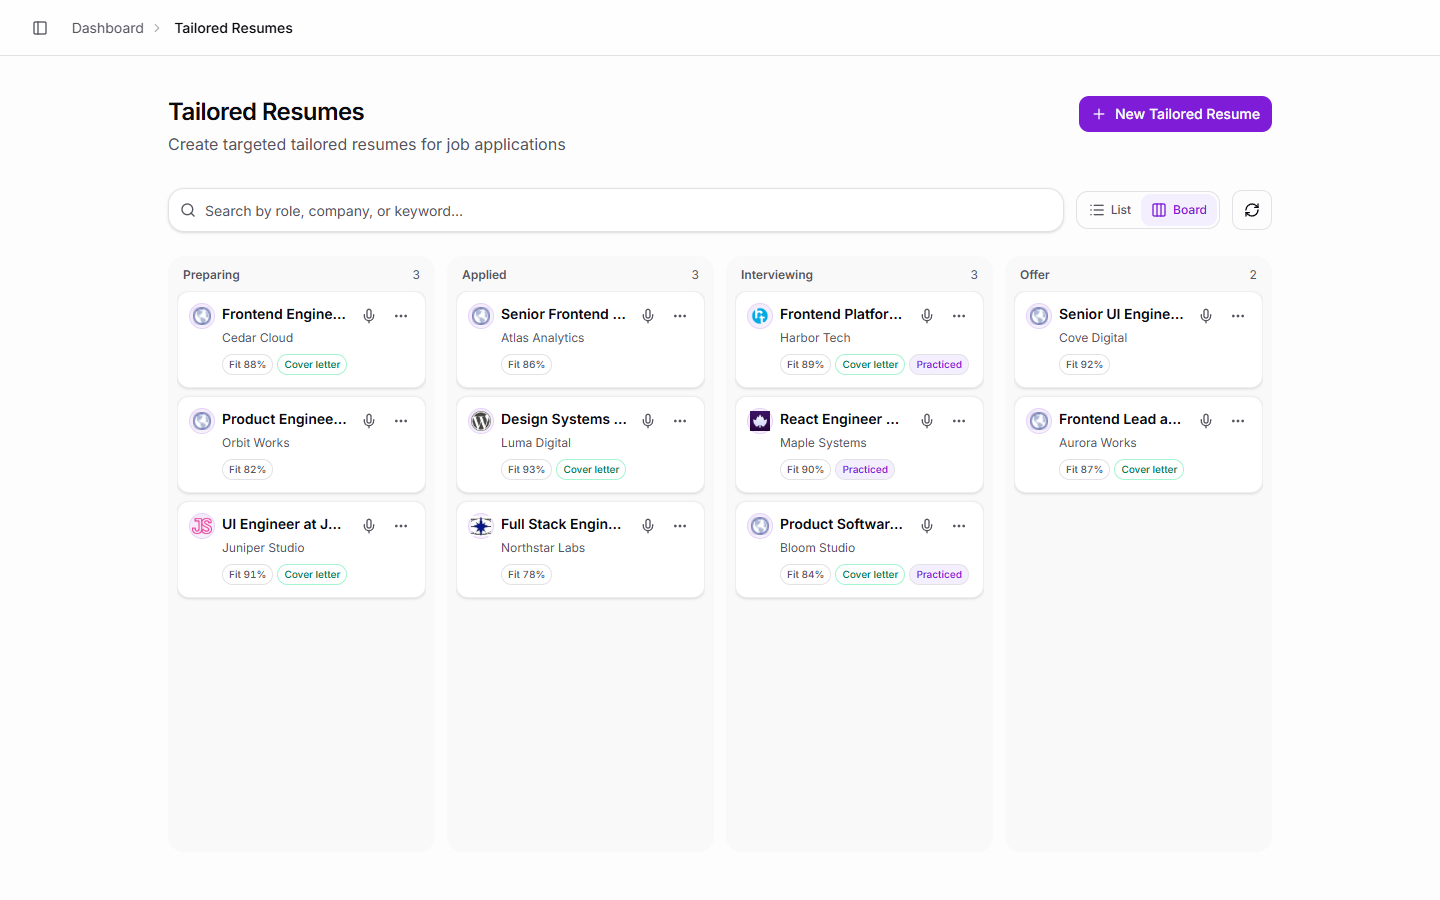Click microphone icon on Bloom Studio card
The height and width of the screenshot is (900, 1440).
(x=927, y=526)
